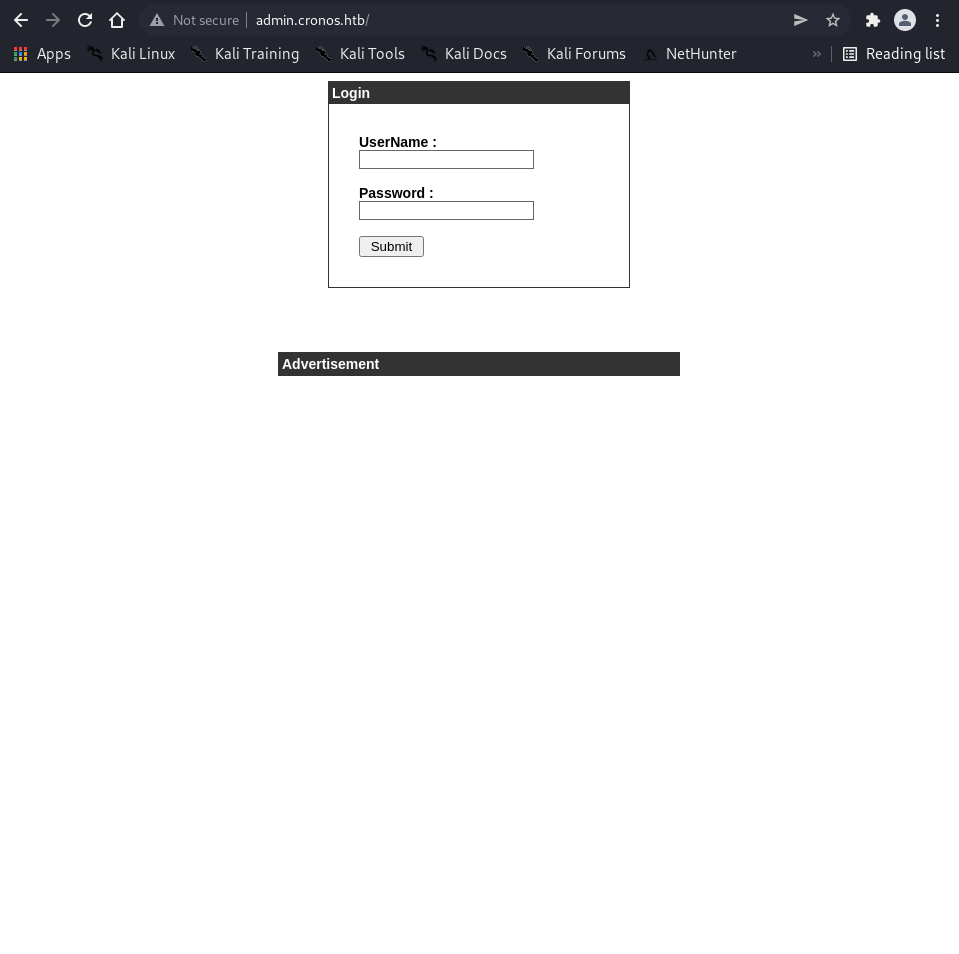Screen dimensions: 959x954
Task: Open the Kali Training bookmark
Action: (x=245, y=54)
